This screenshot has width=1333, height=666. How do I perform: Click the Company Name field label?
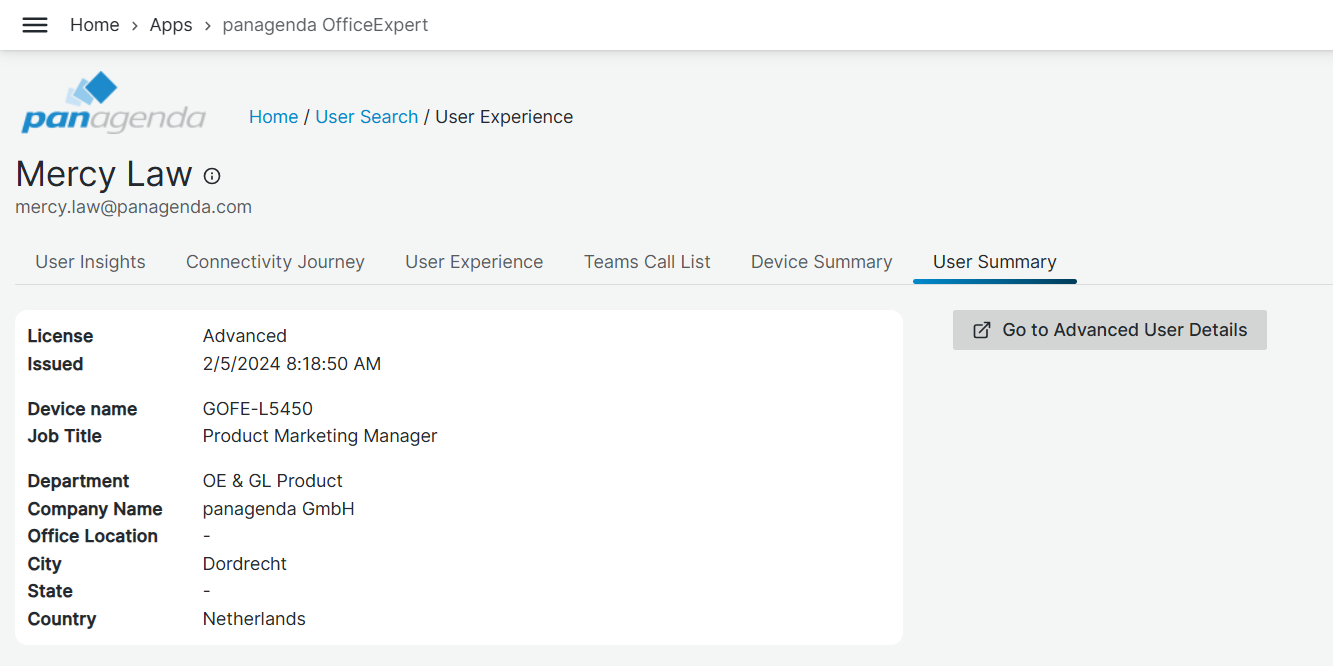pos(95,509)
